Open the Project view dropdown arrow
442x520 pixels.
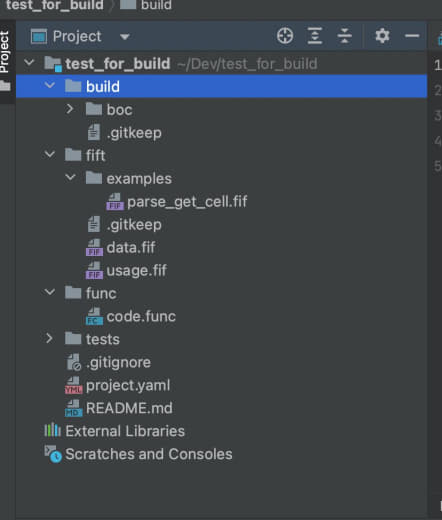(124, 37)
